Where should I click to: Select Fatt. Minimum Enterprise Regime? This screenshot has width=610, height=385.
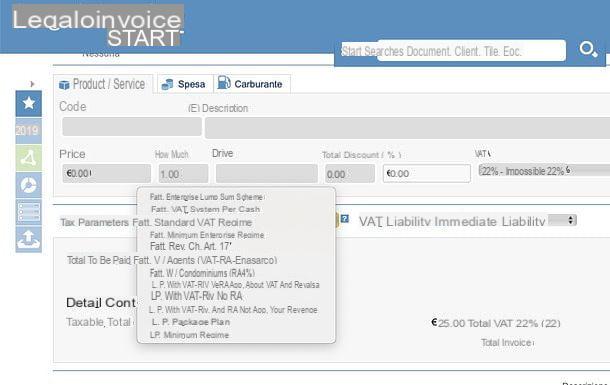tap(207, 235)
